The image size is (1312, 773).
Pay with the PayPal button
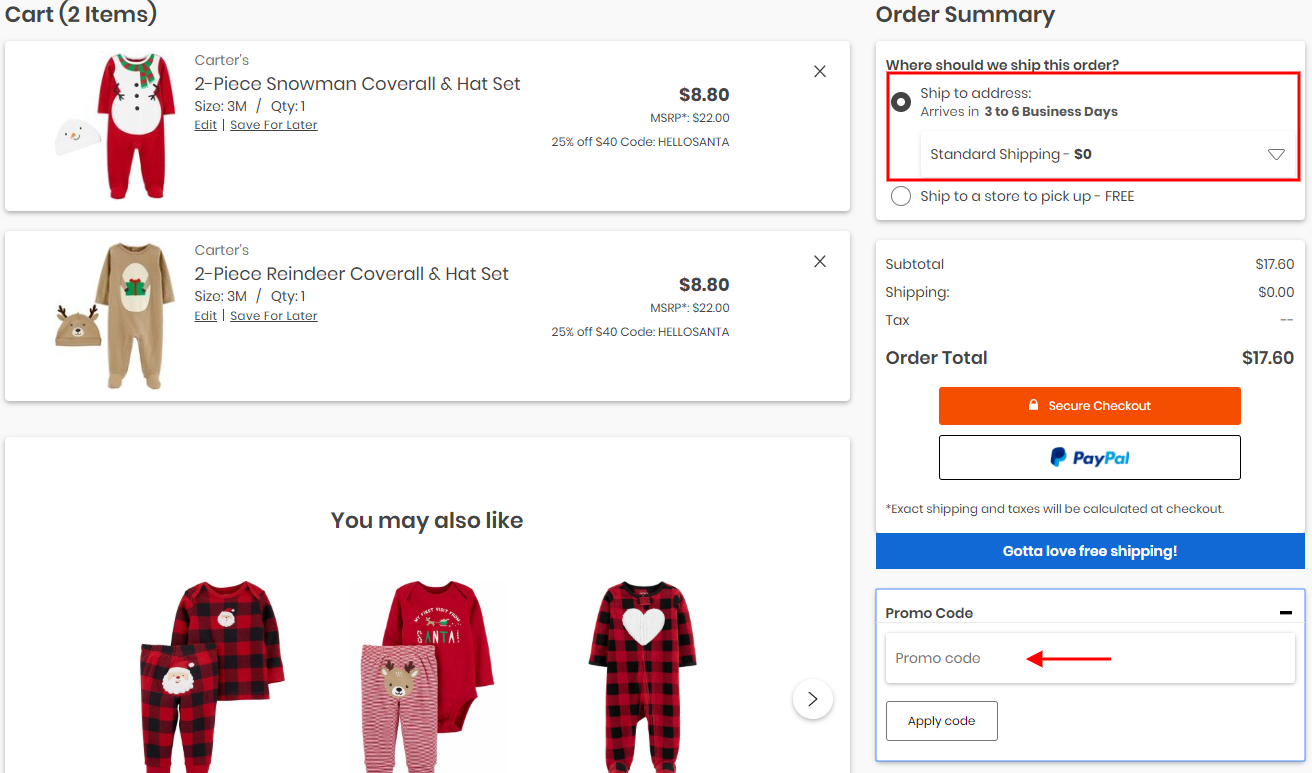coord(1089,457)
